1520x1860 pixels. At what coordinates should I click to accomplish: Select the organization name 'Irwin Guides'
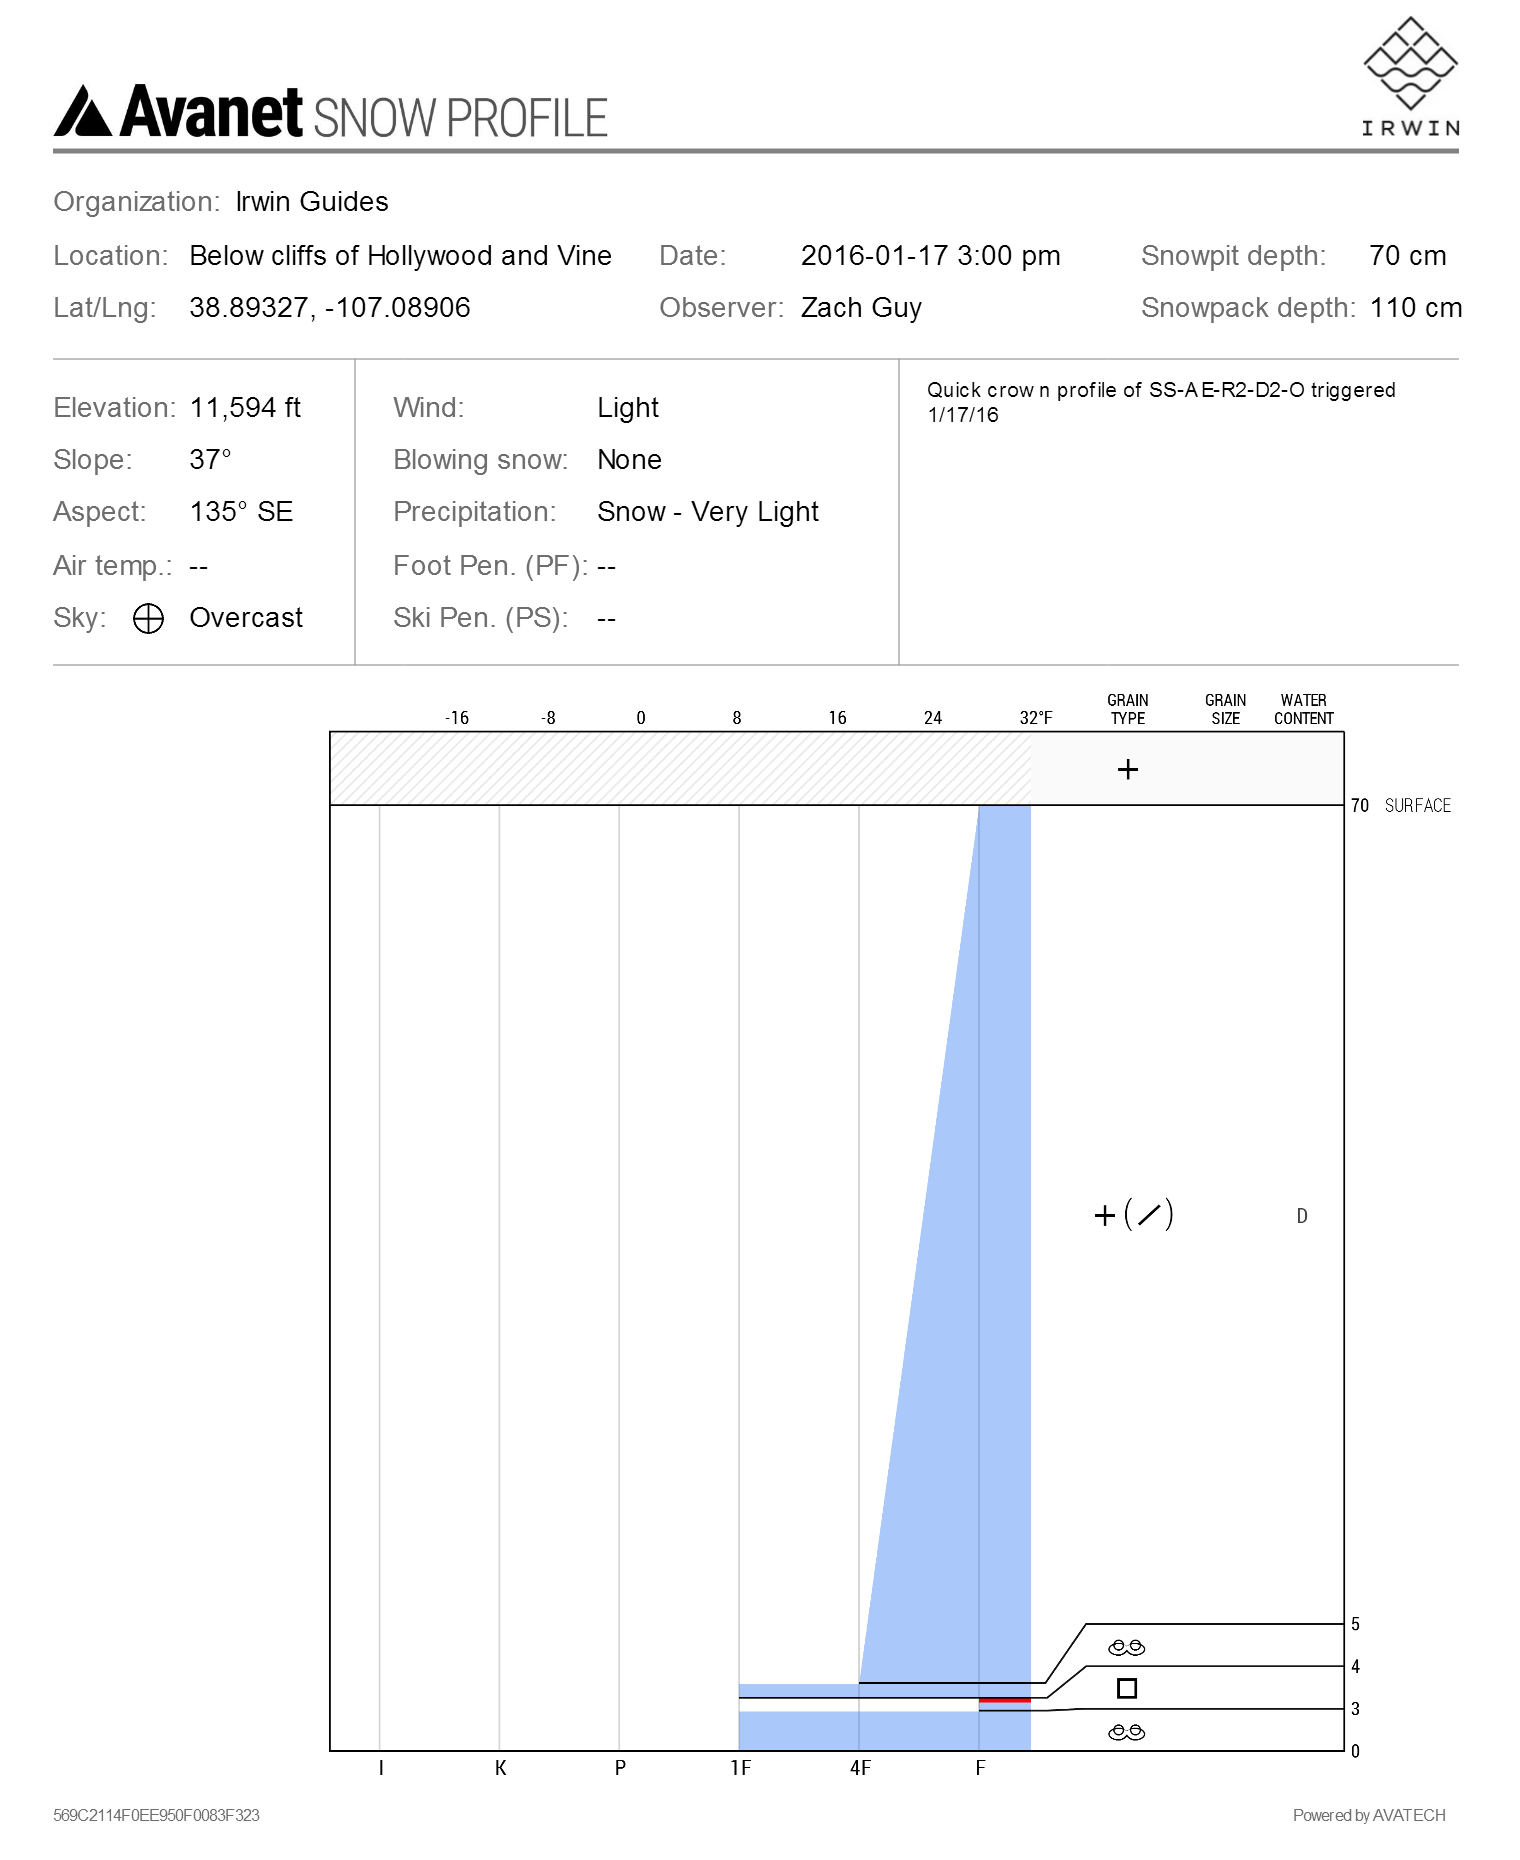tap(312, 202)
